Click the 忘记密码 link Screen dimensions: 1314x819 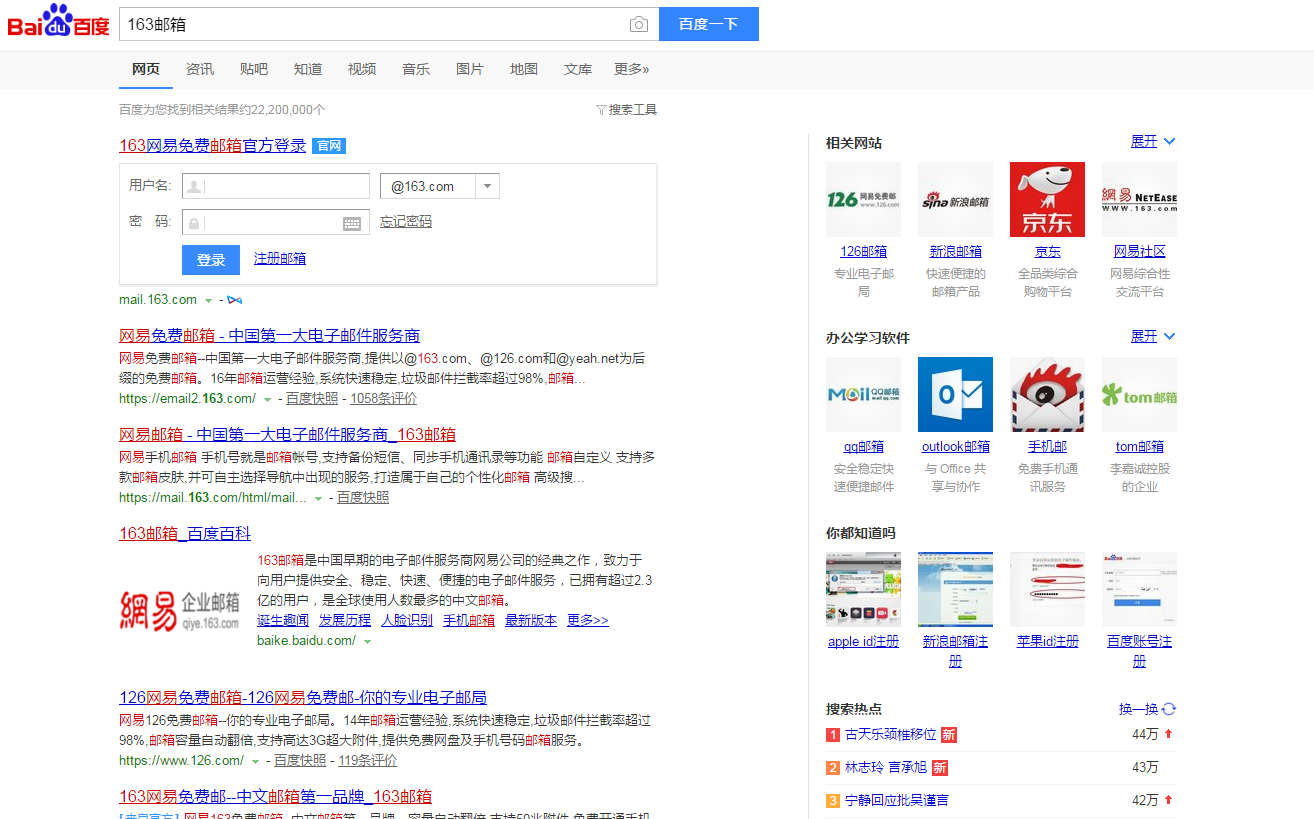(x=406, y=222)
